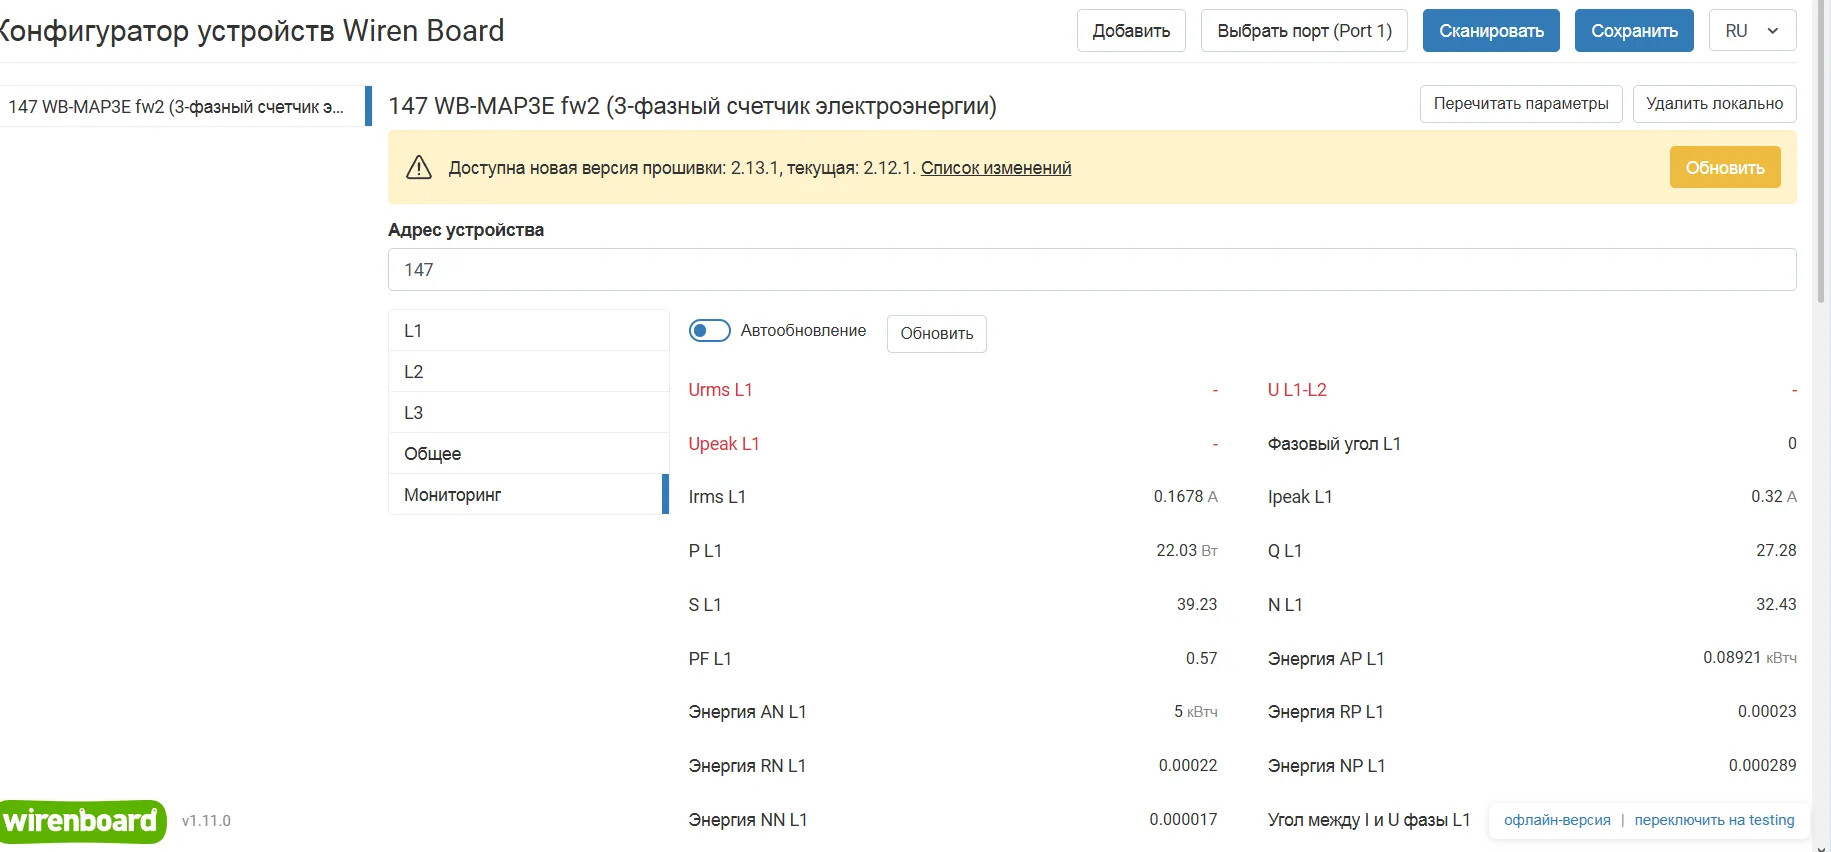Click the P L1 value 22.03 Вт

(1187, 551)
